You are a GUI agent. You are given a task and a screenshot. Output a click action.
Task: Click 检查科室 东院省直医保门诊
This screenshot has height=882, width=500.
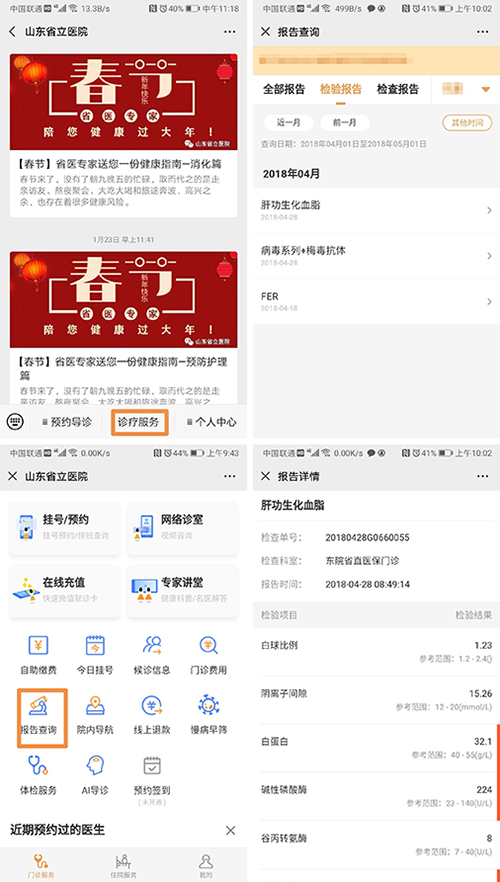click(362, 561)
